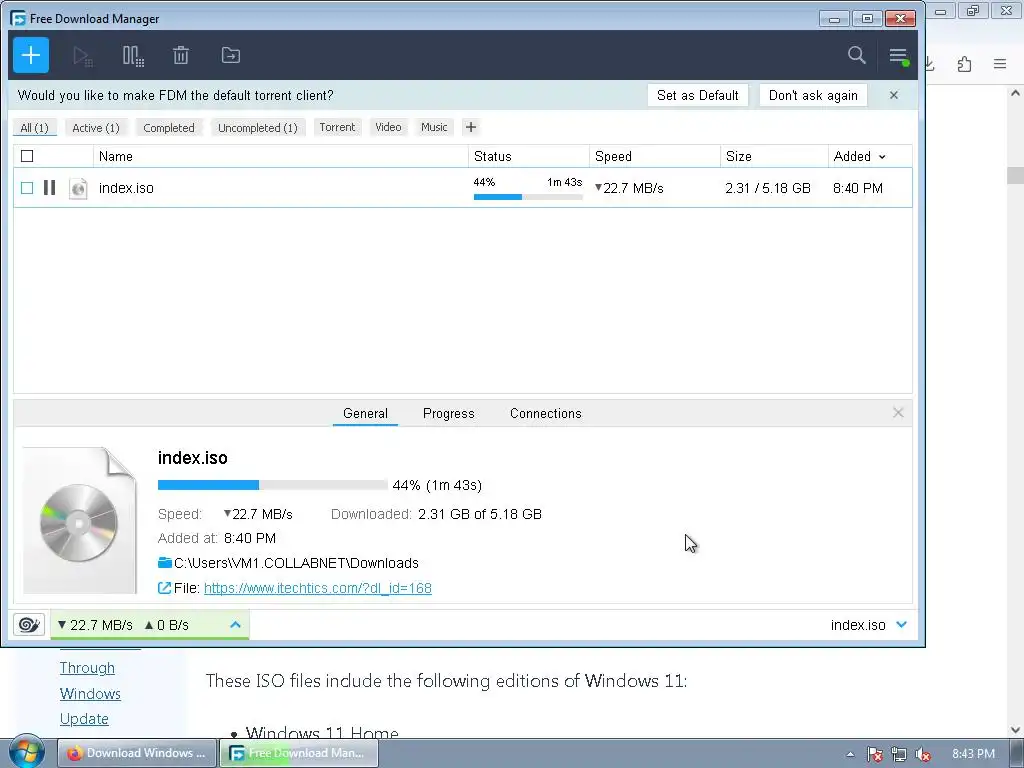Viewport: 1024px width, 768px height.
Task: Tick the select-all checkbox in header
Action: pos(27,156)
